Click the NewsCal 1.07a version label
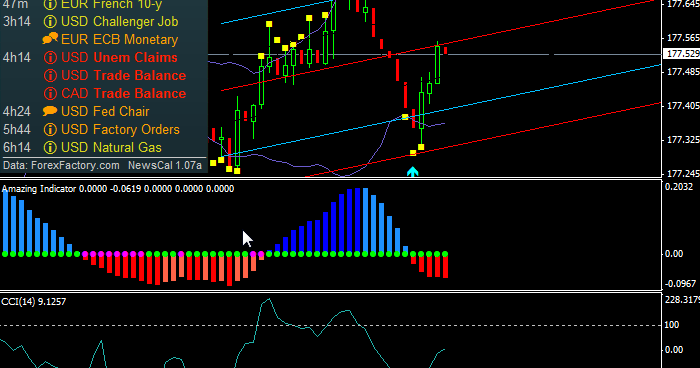700x368 pixels. click(x=165, y=165)
